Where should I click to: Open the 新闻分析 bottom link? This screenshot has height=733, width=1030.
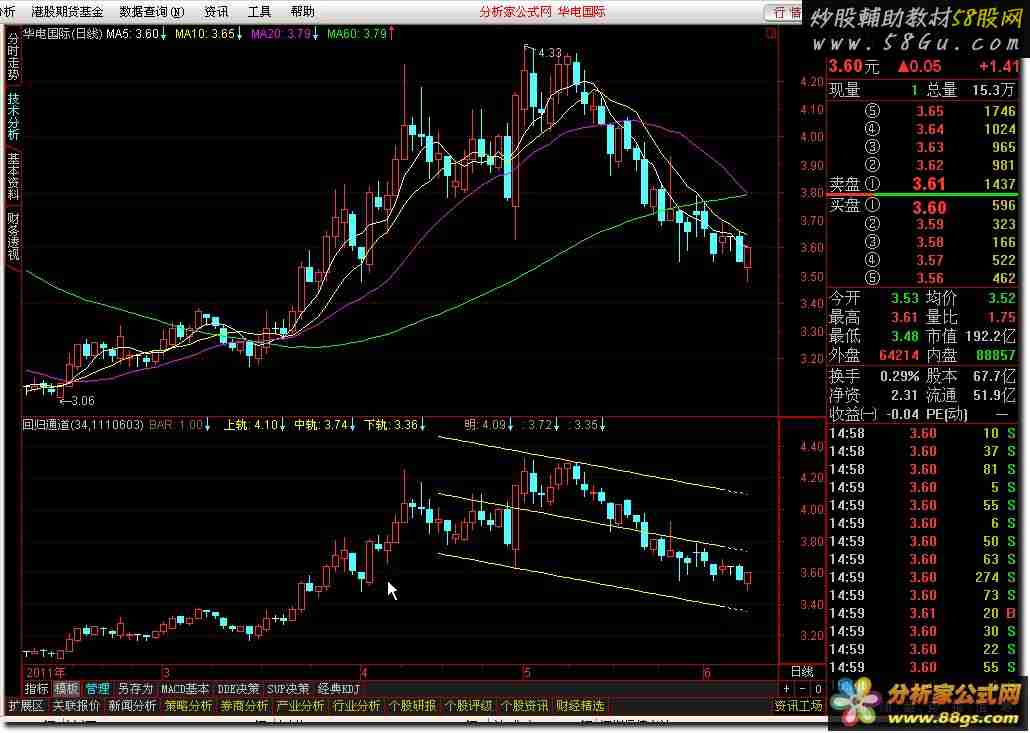pos(132,706)
